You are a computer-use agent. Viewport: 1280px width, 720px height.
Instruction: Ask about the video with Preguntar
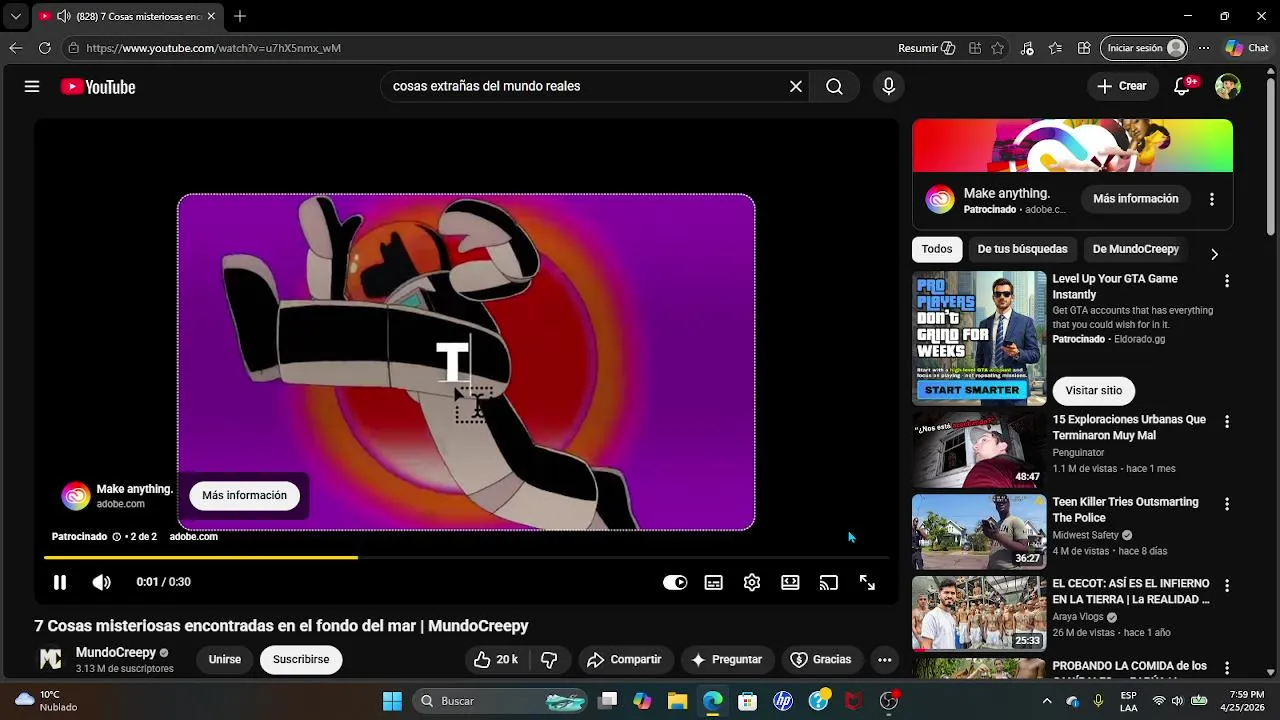pyautogui.click(x=726, y=660)
